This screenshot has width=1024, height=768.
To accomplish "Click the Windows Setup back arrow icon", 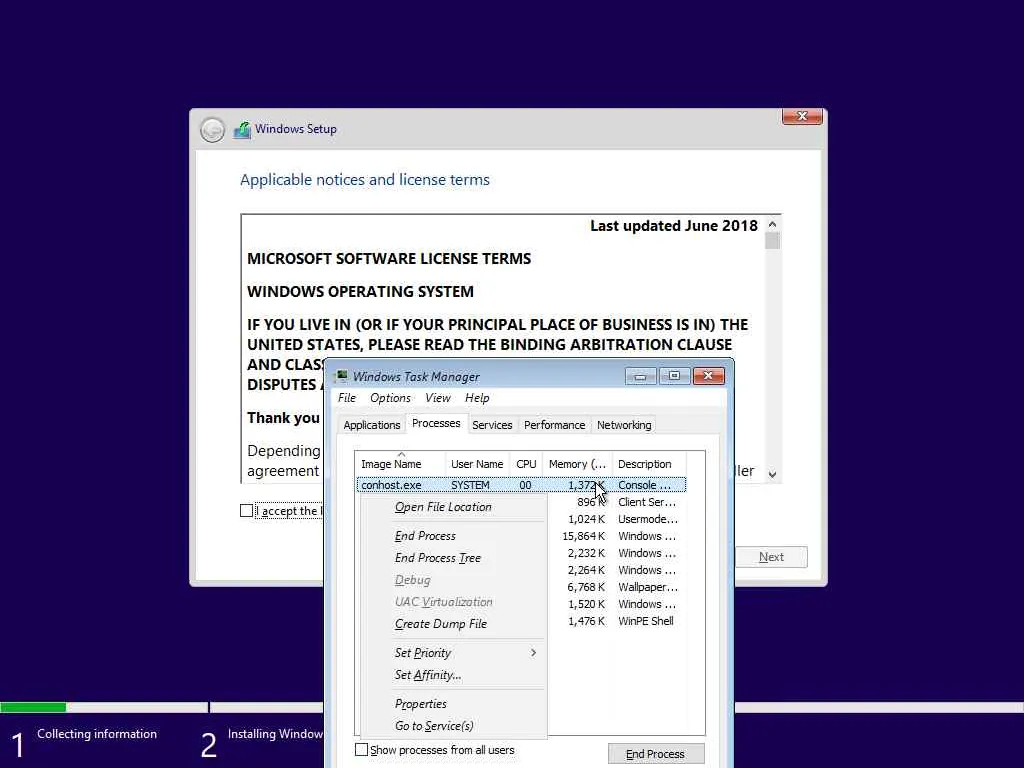I will click(x=212, y=129).
